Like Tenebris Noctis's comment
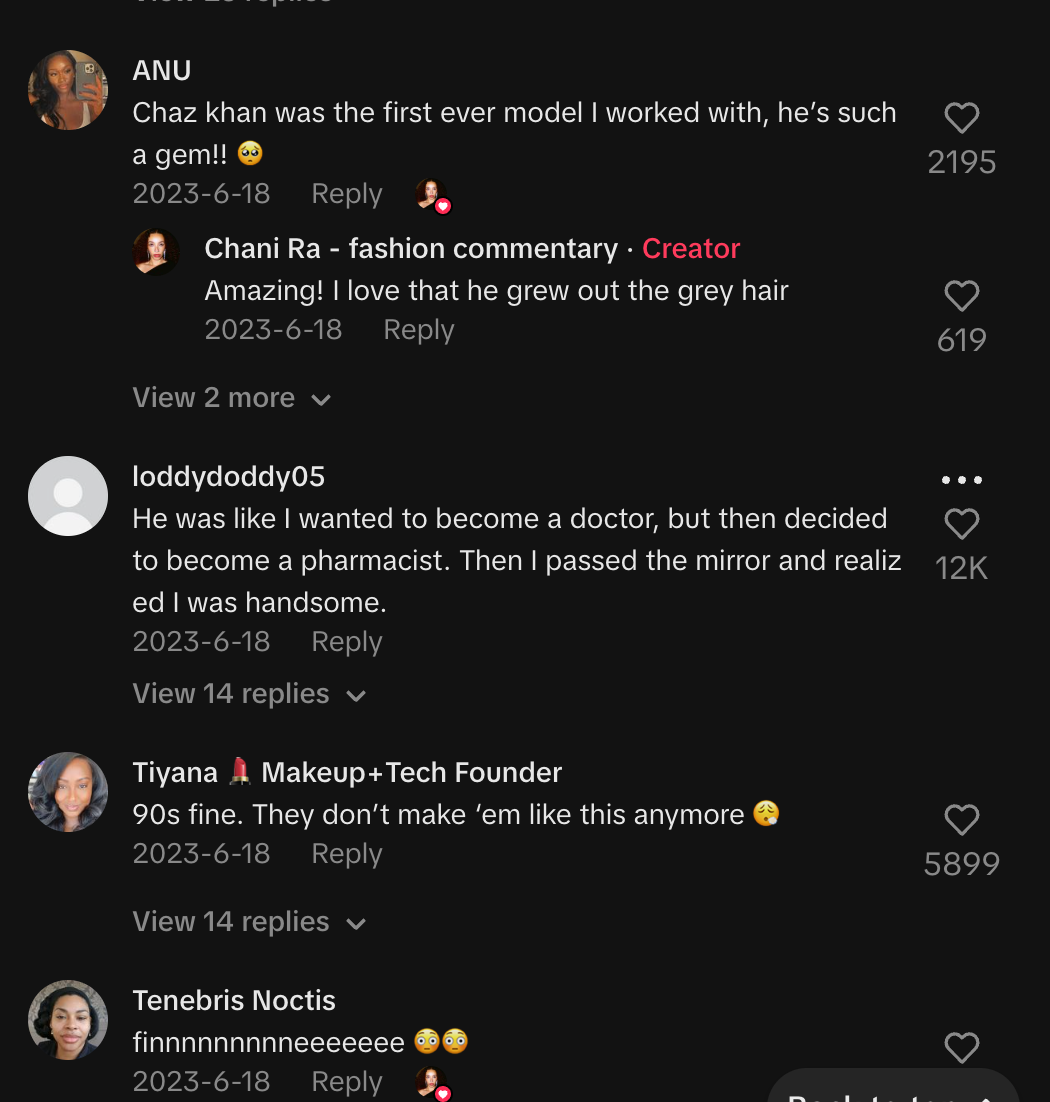Viewport: 1050px width, 1102px height. coord(961,1048)
